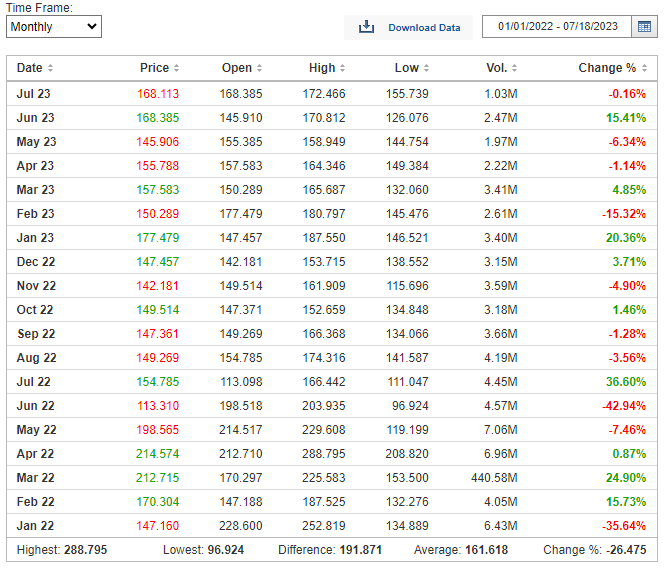Click the sort arrows next to High

click(343, 68)
